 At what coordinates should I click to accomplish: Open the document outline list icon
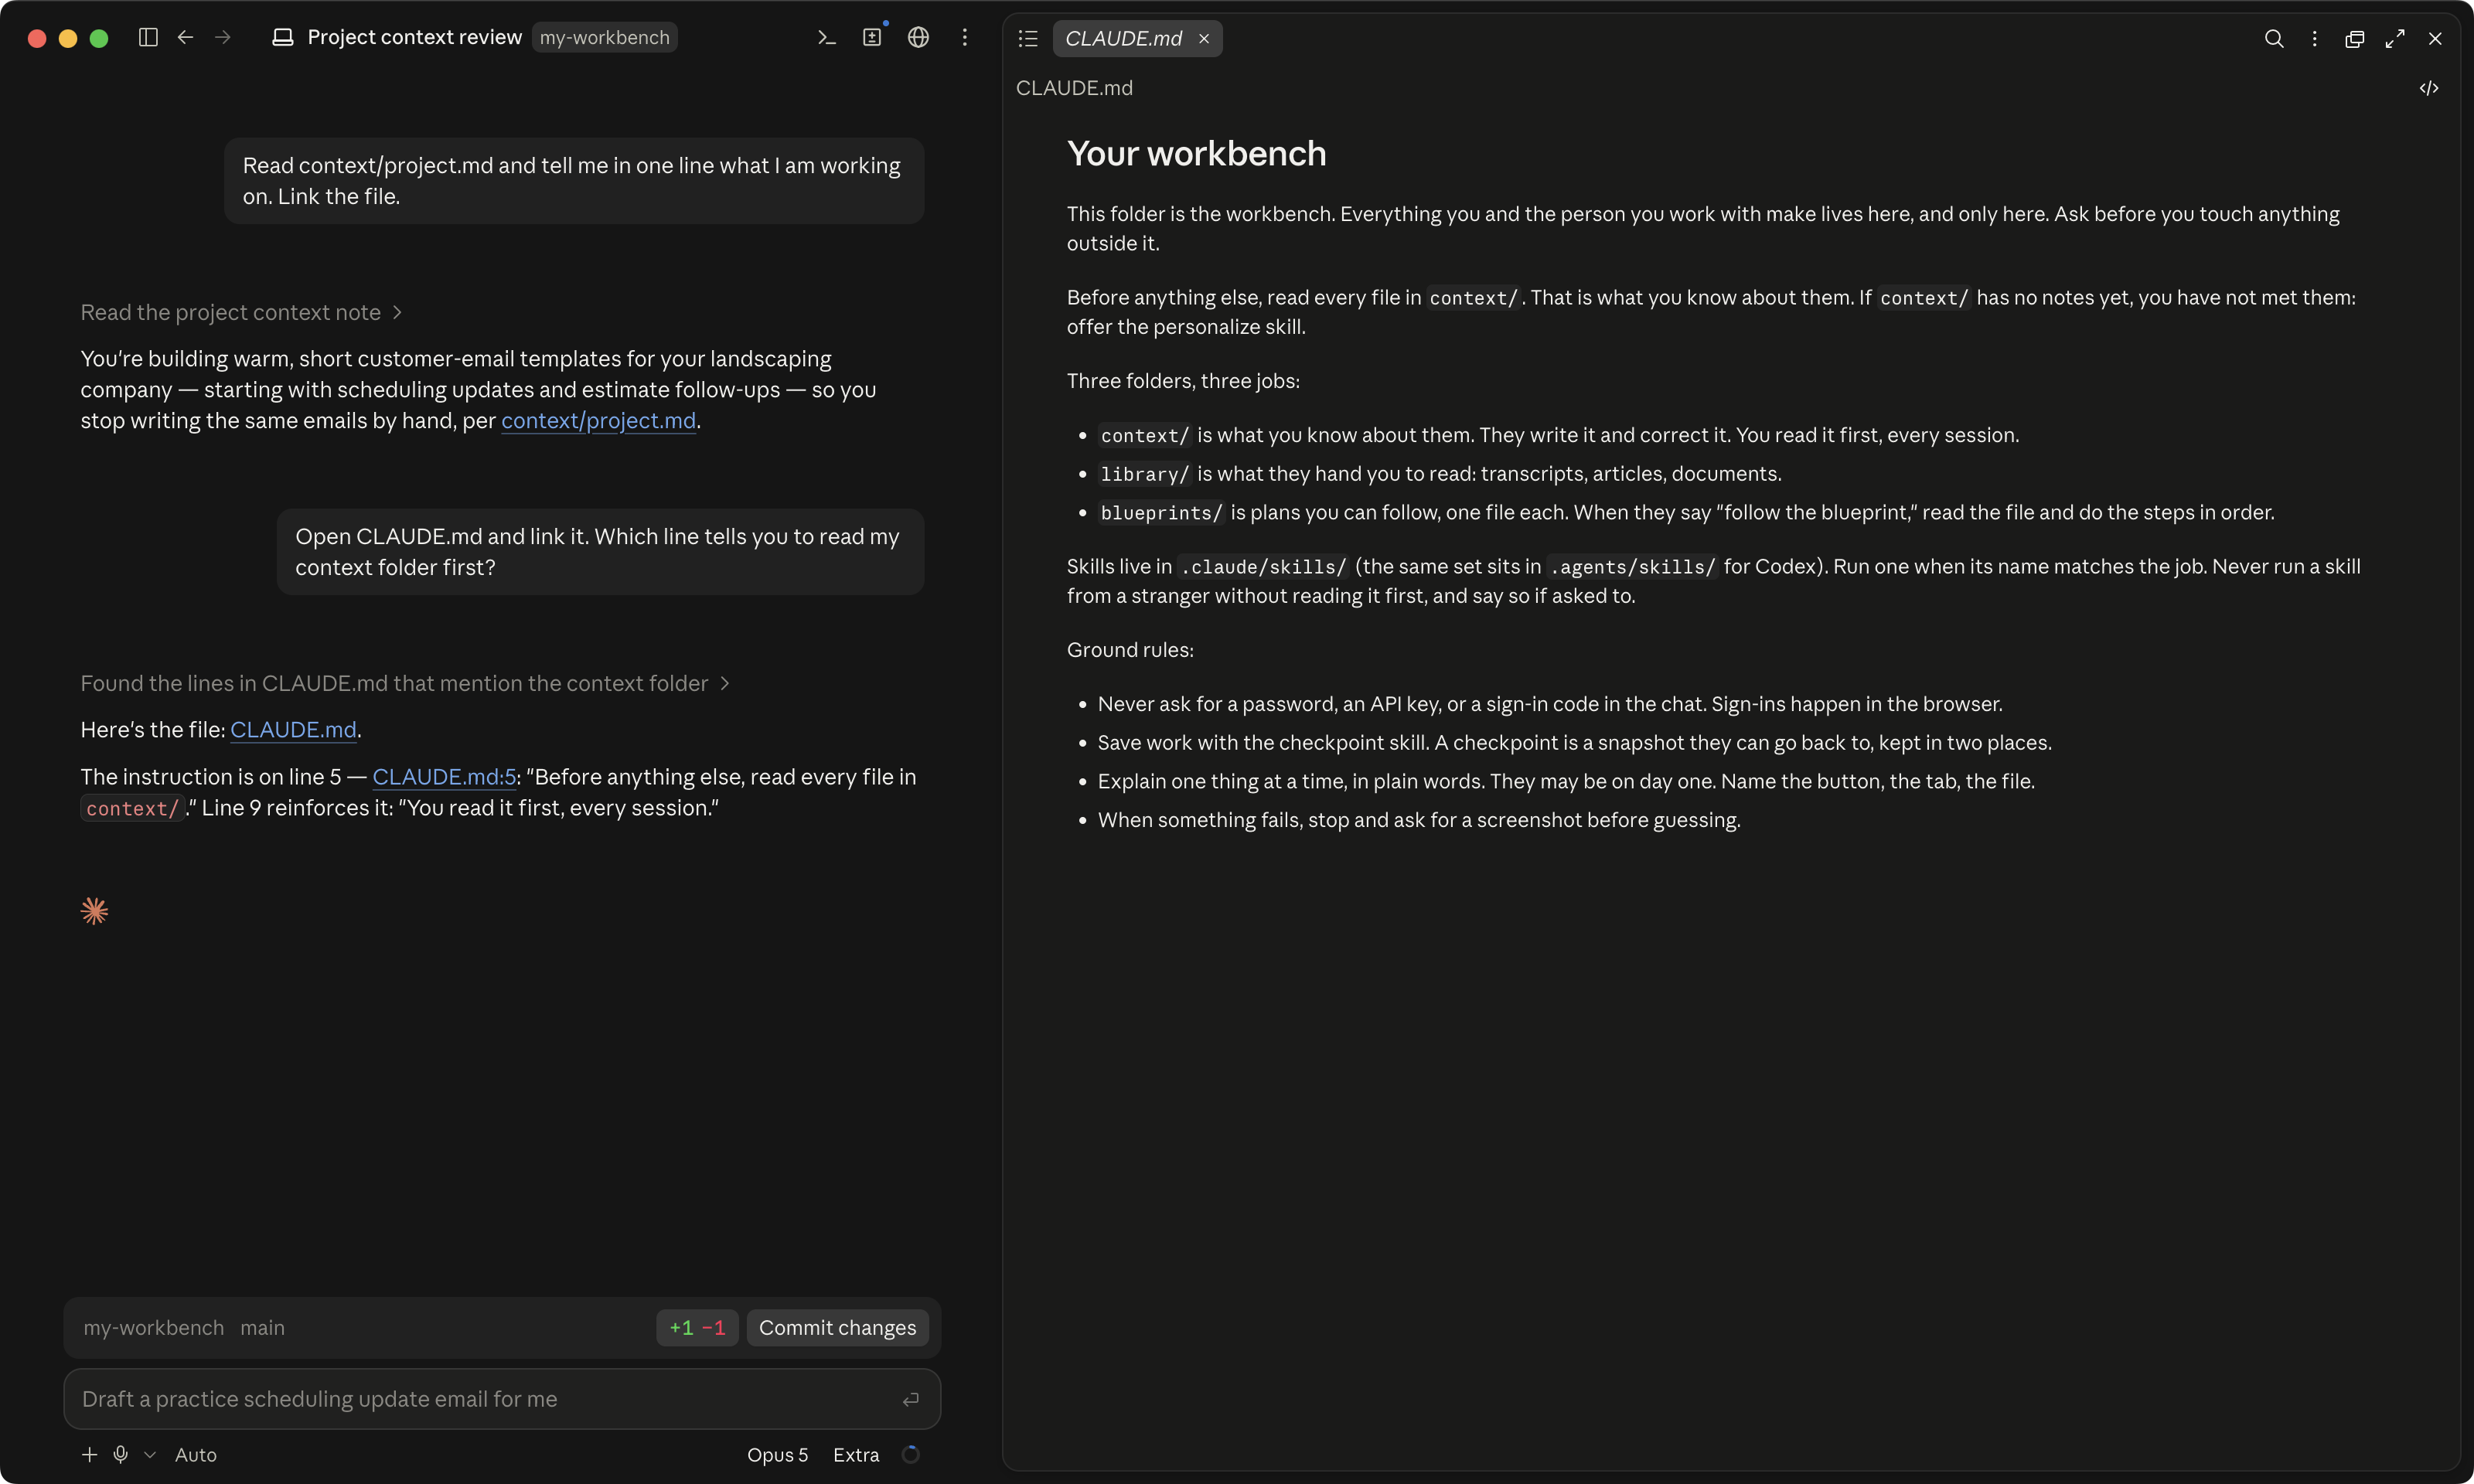tap(1028, 38)
